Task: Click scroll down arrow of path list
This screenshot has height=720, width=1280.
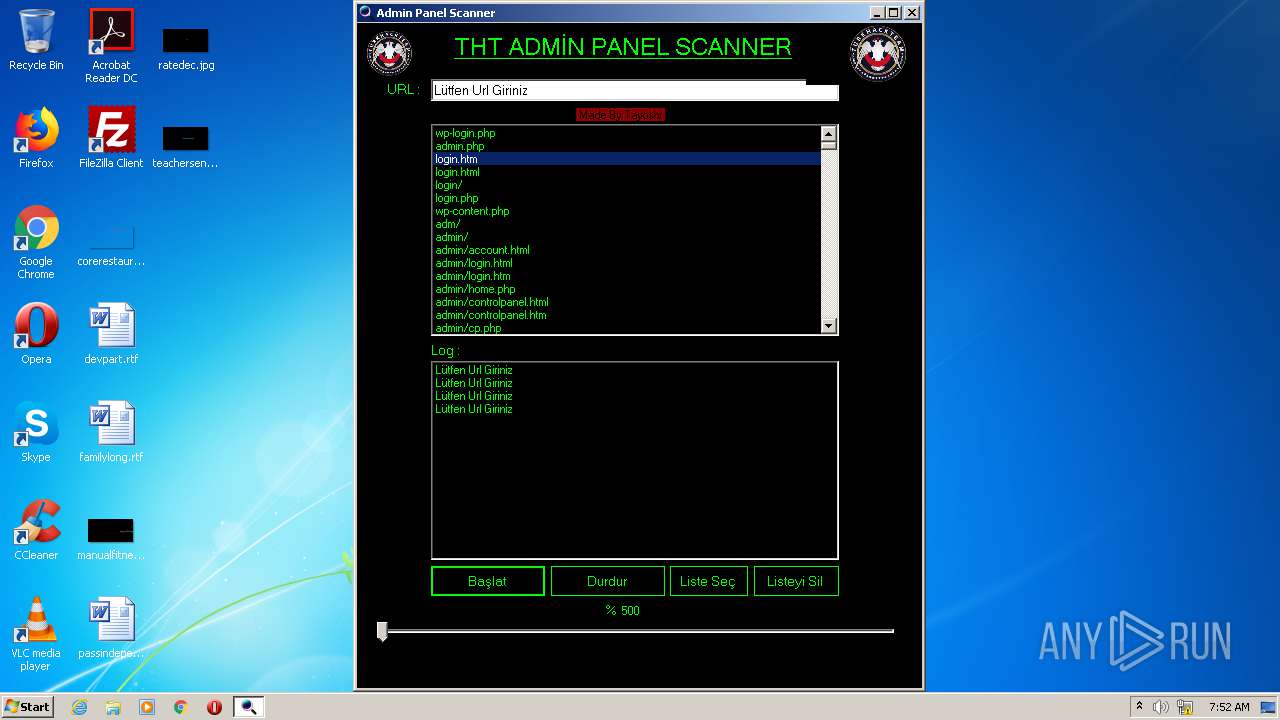Action: [x=828, y=326]
